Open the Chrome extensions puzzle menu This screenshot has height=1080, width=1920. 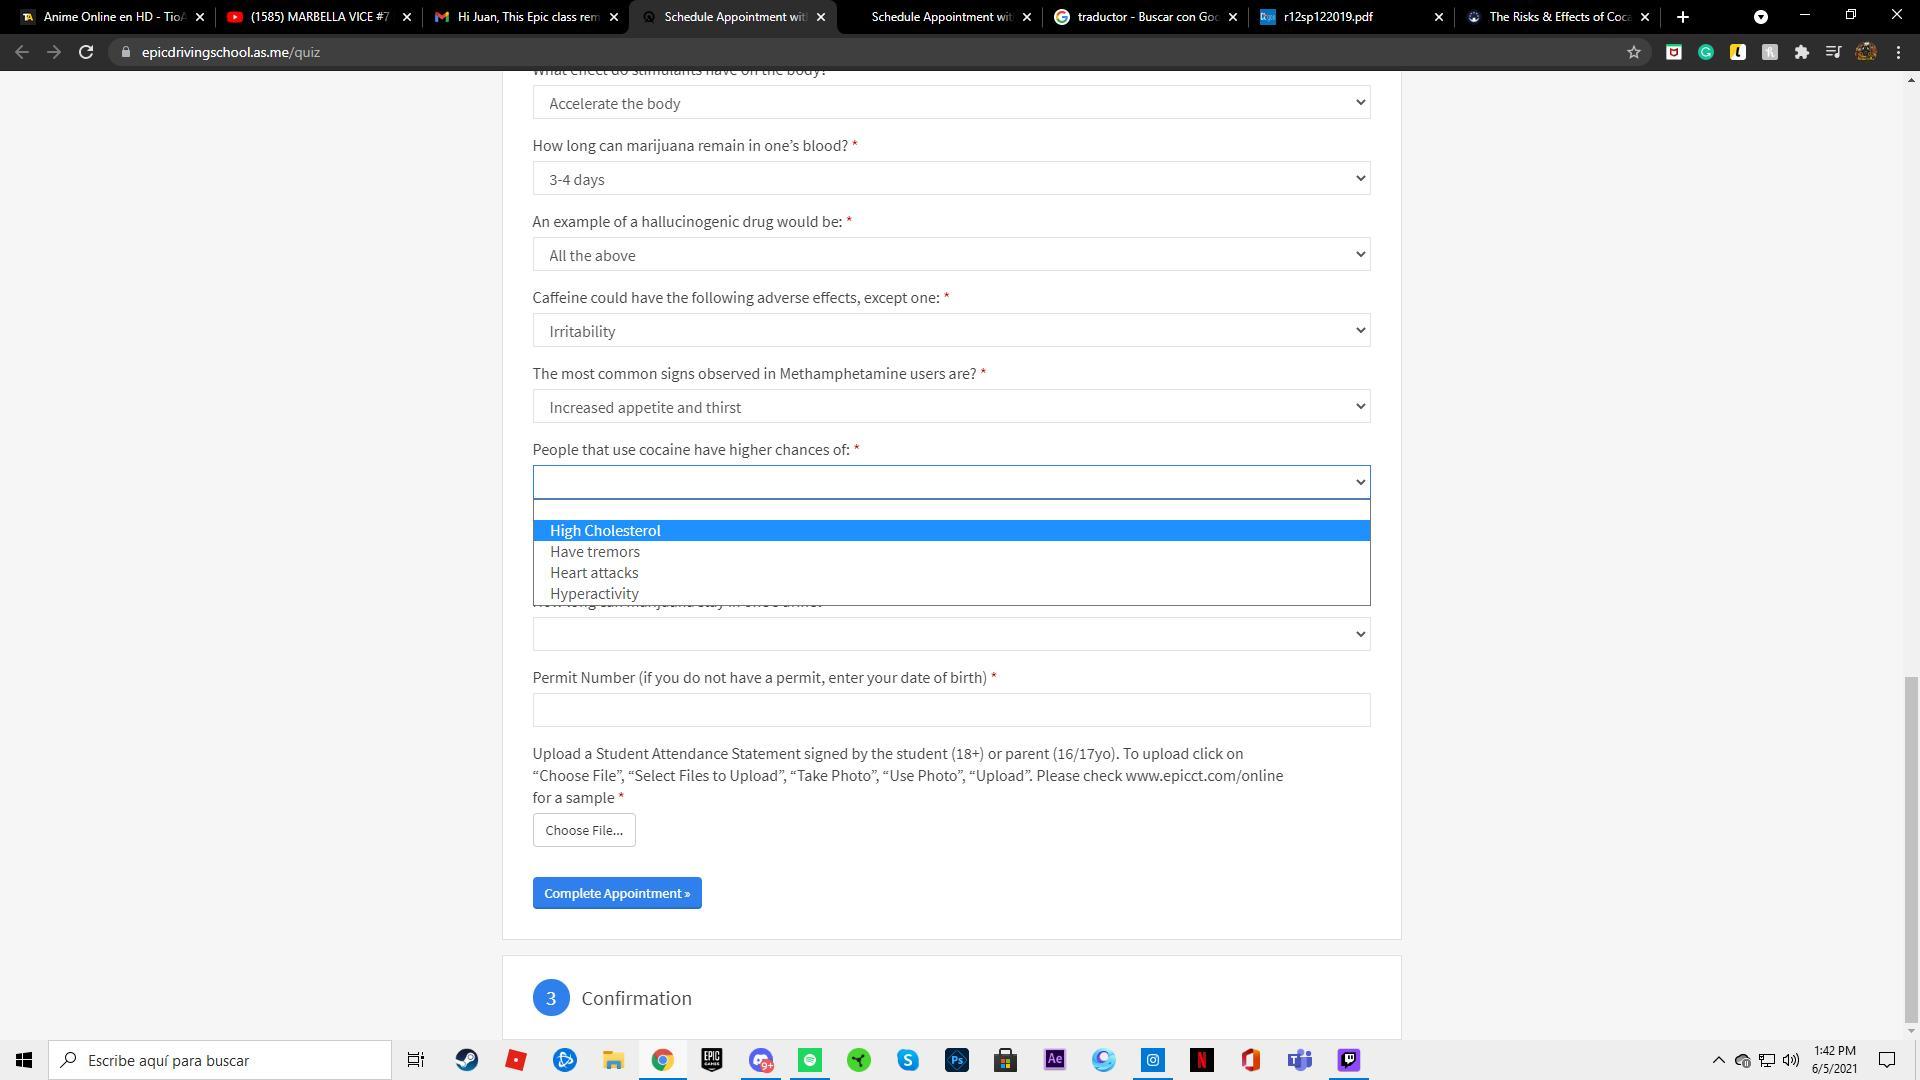coord(1801,52)
